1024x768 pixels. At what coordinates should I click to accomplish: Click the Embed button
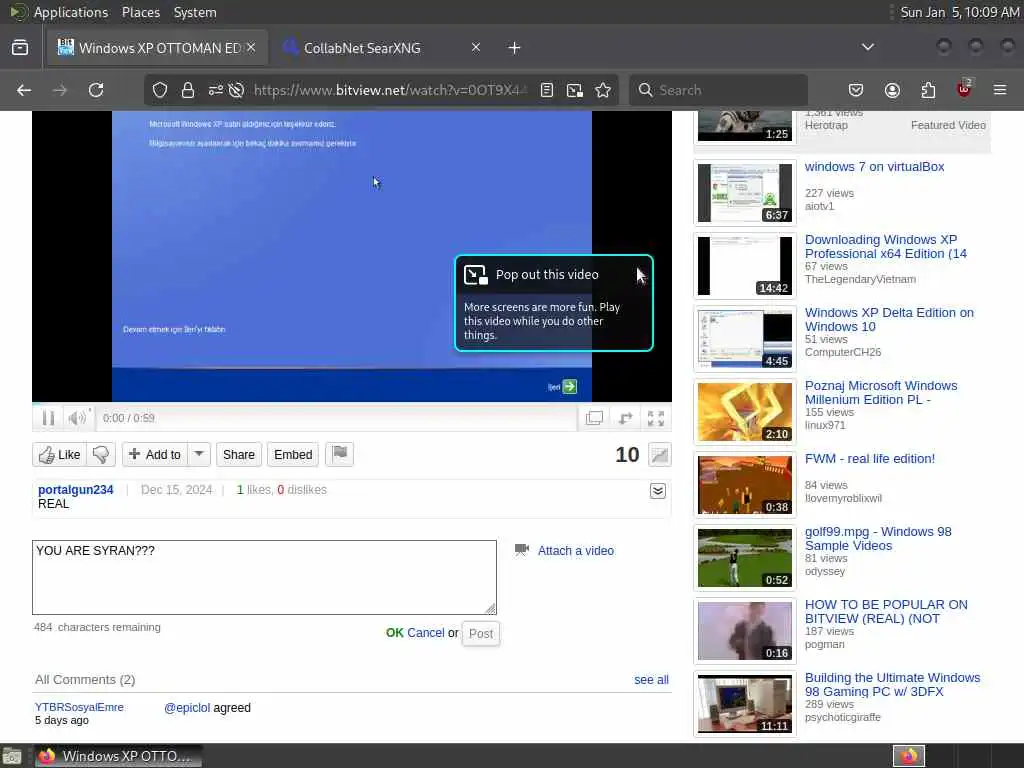click(293, 455)
